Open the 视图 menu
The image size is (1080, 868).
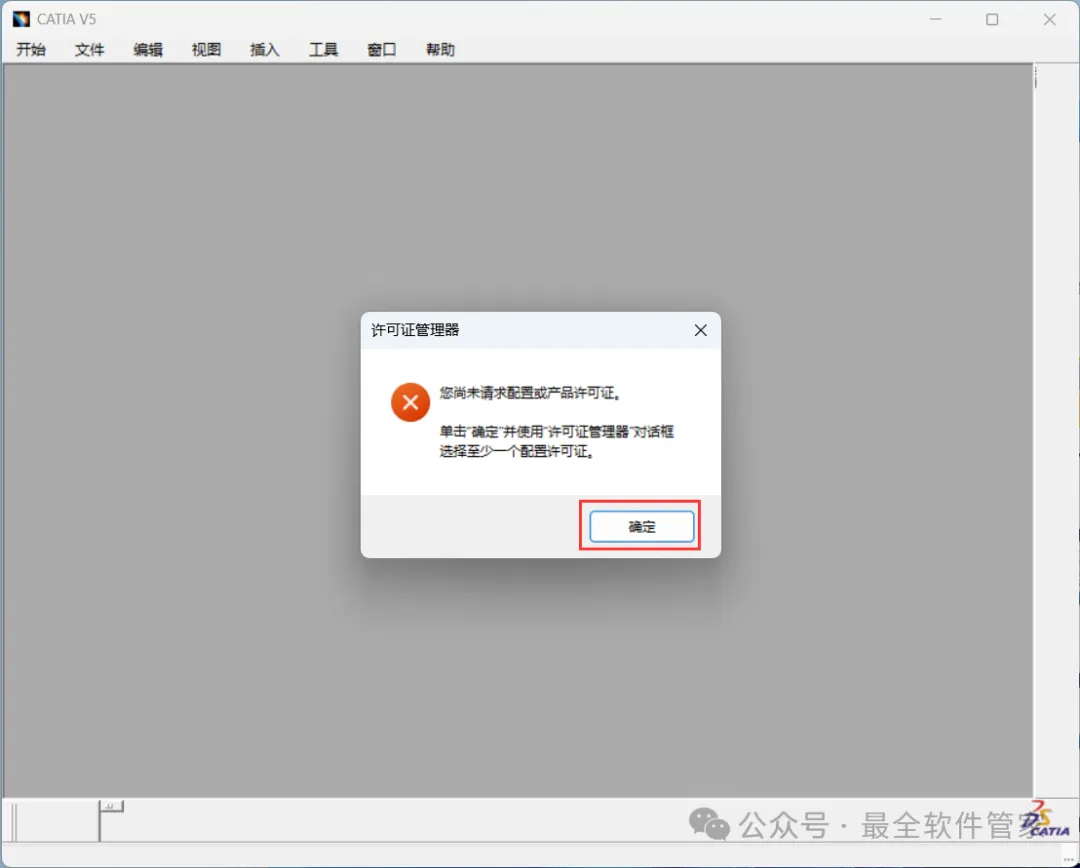click(207, 50)
